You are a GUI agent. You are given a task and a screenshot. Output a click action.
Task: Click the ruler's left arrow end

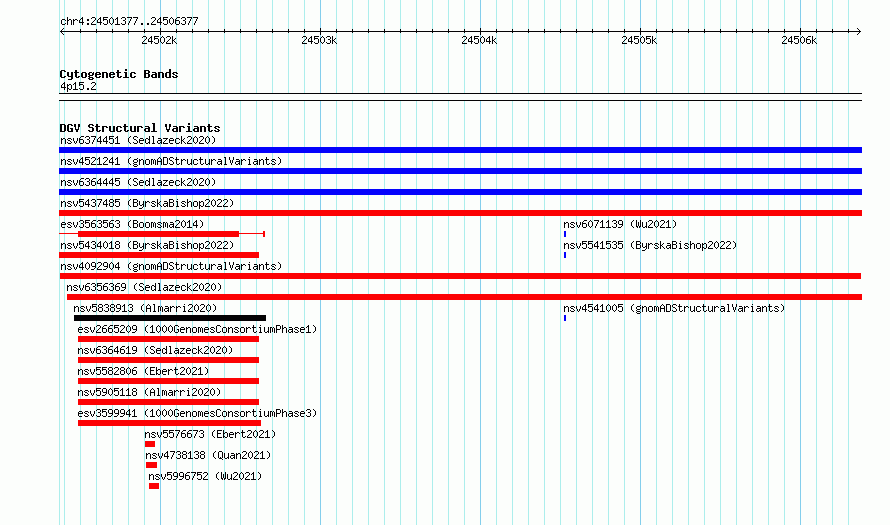(x=62, y=31)
